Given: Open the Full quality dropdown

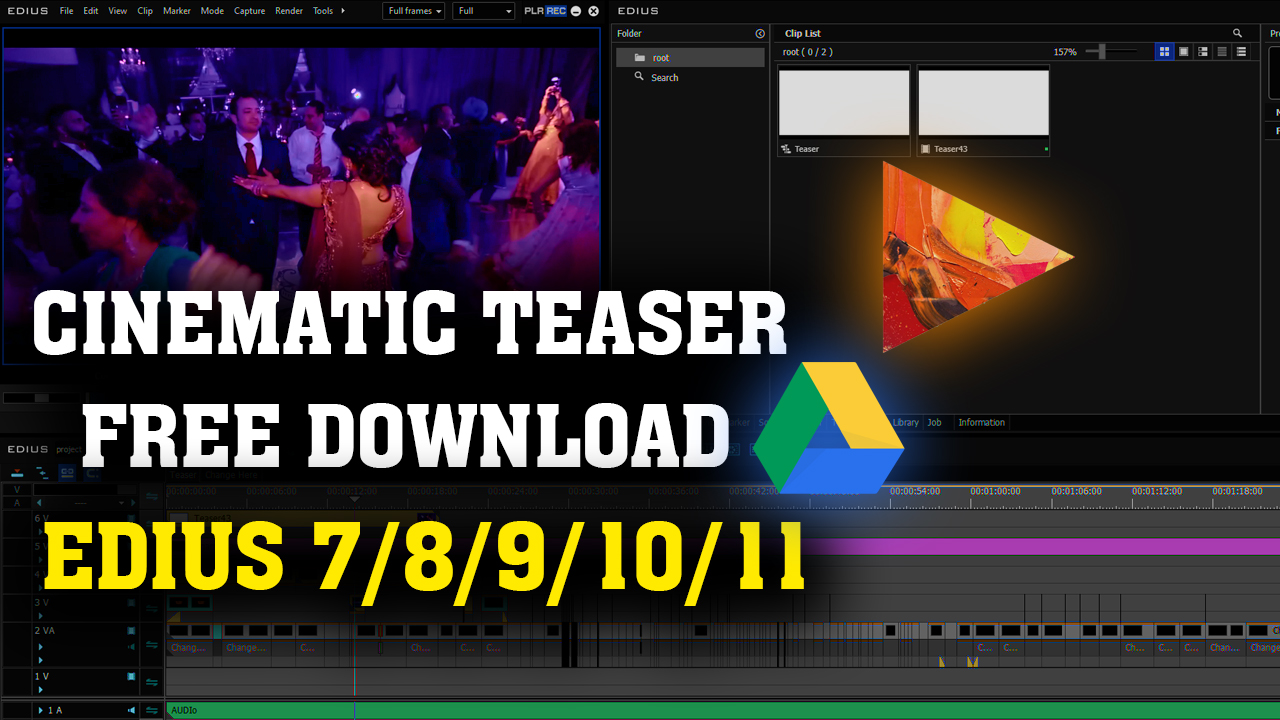Looking at the screenshot, I should click(x=483, y=11).
